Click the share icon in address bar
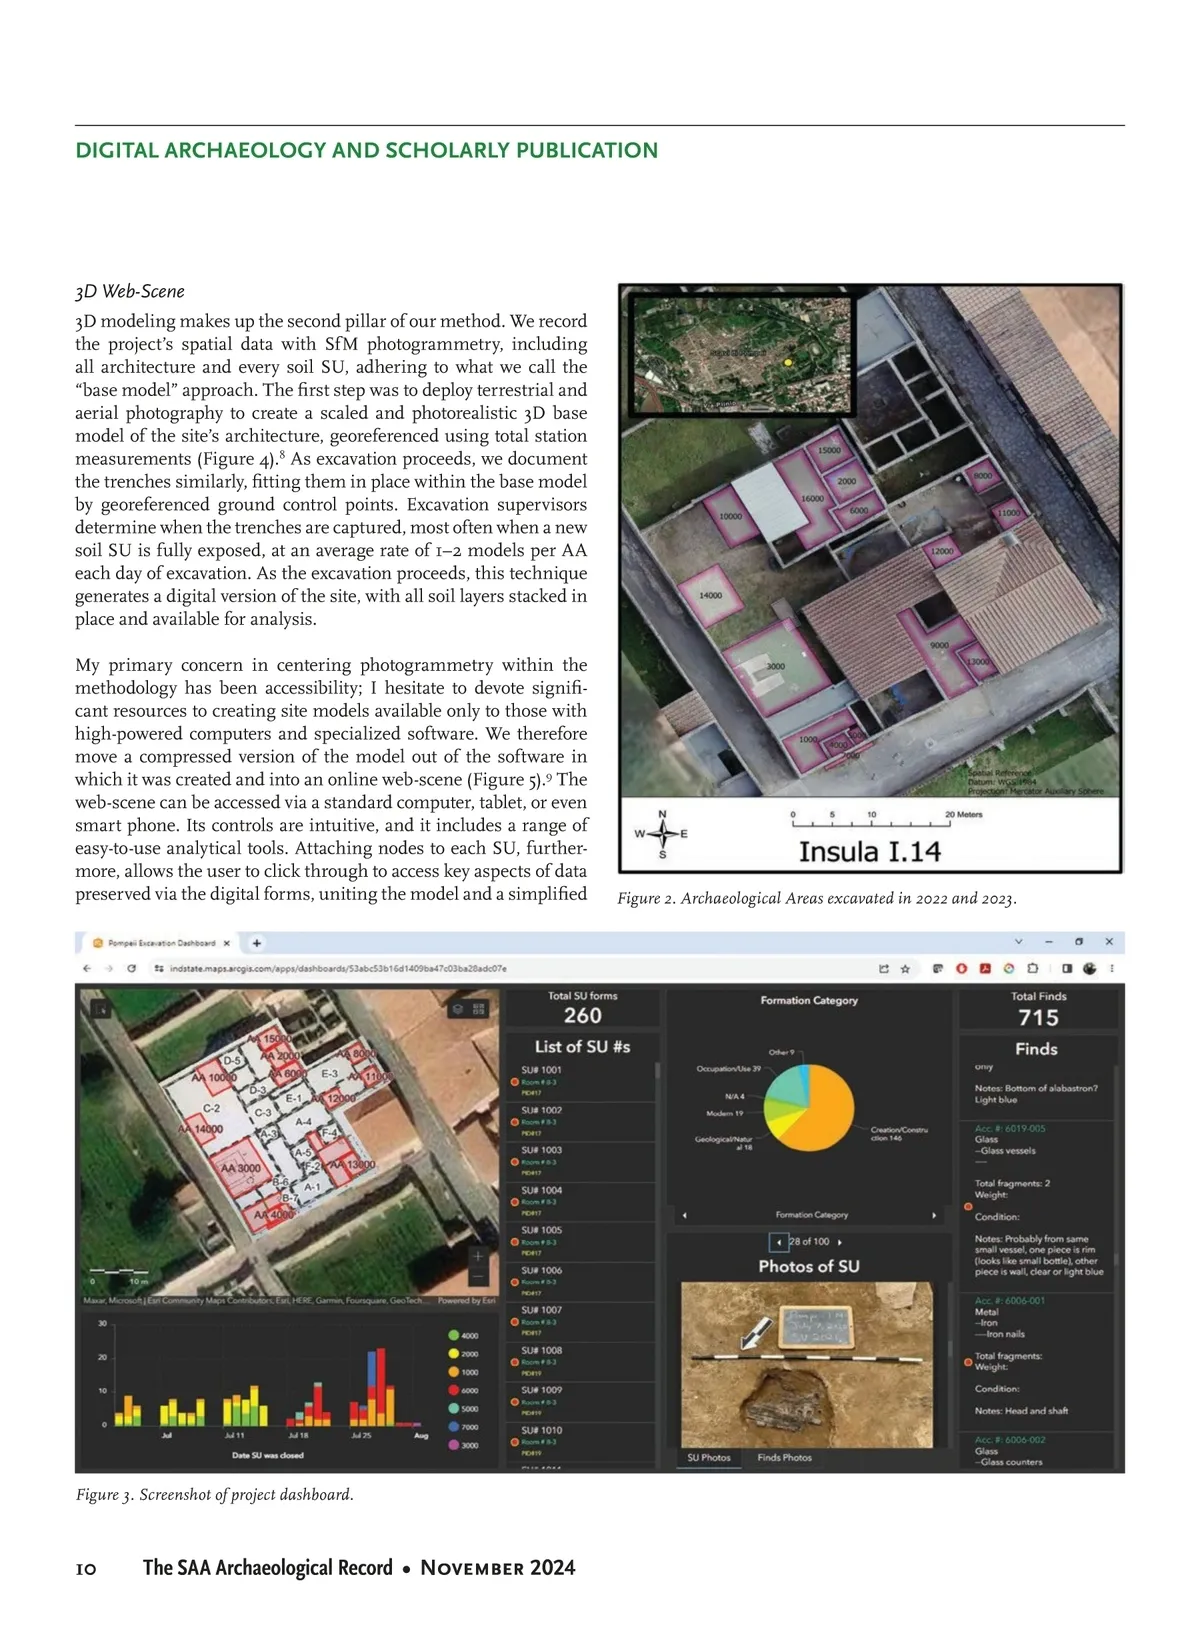Screen dimensions: 1200x1631 point(884,969)
